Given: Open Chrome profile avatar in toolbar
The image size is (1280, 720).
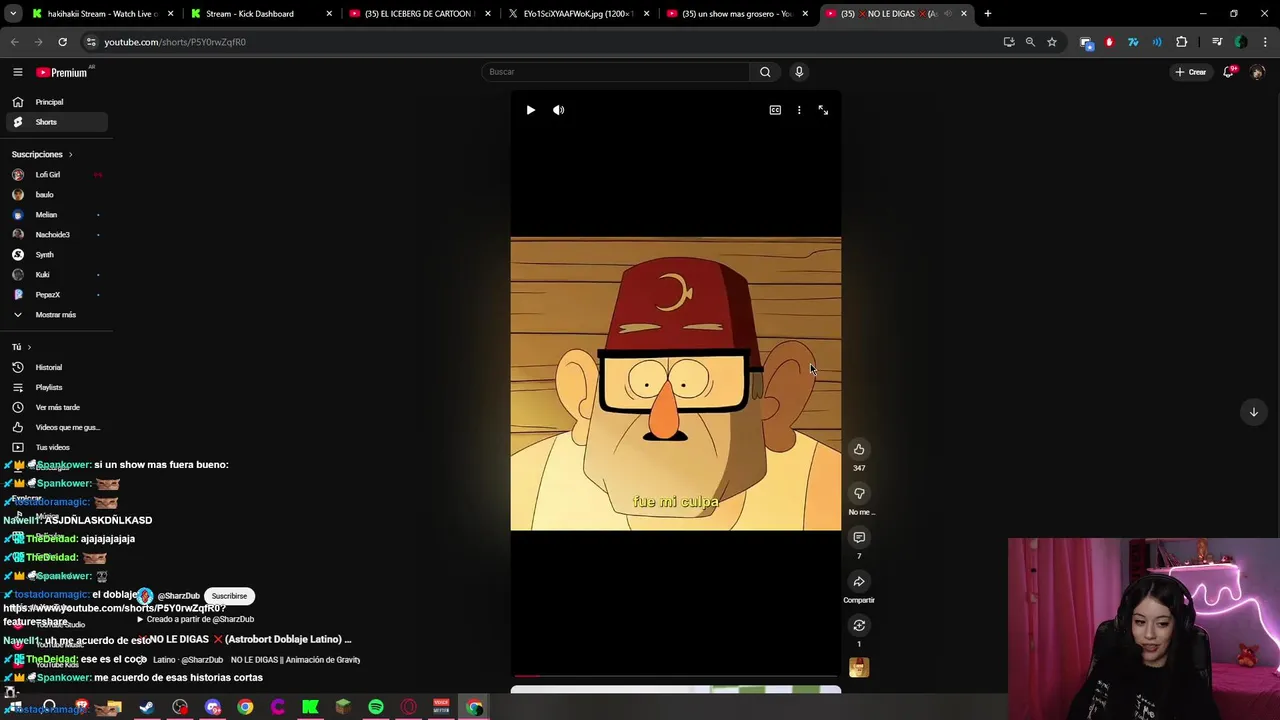Looking at the screenshot, I should 1241,42.
